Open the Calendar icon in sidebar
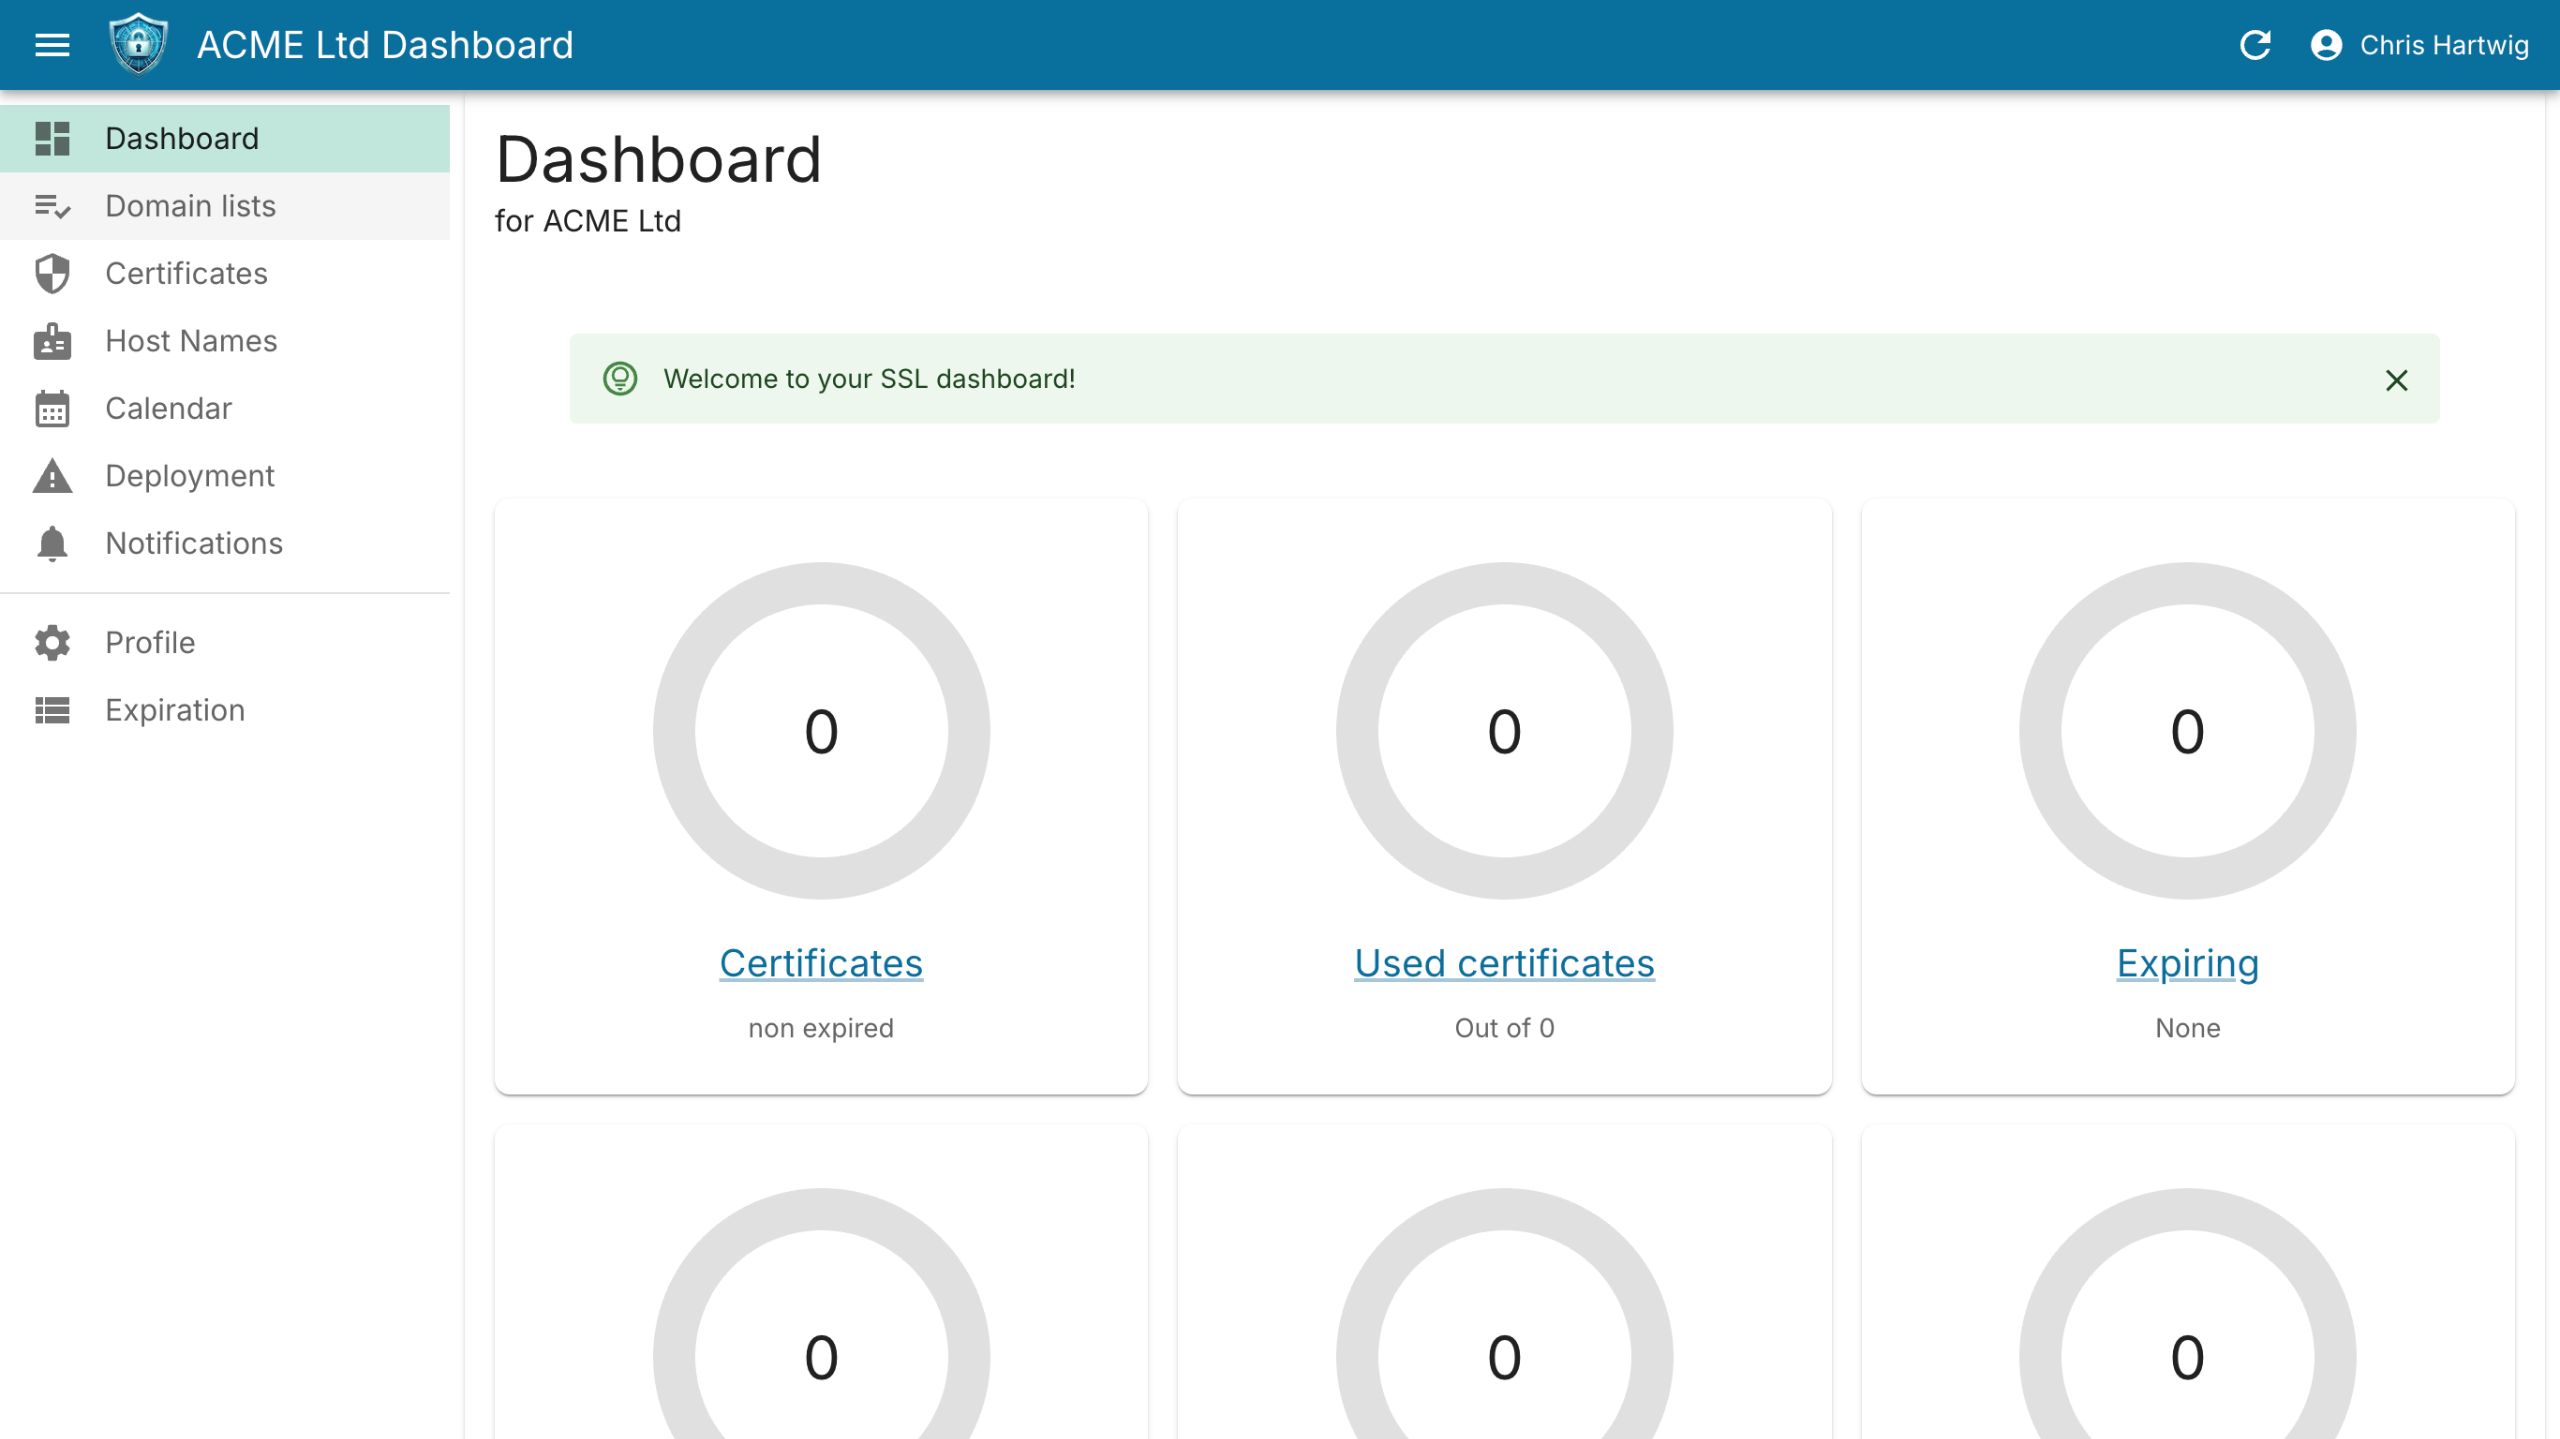Image resolution: width=2560 pixels, height=1439 pixels. (x=52, y=409)
